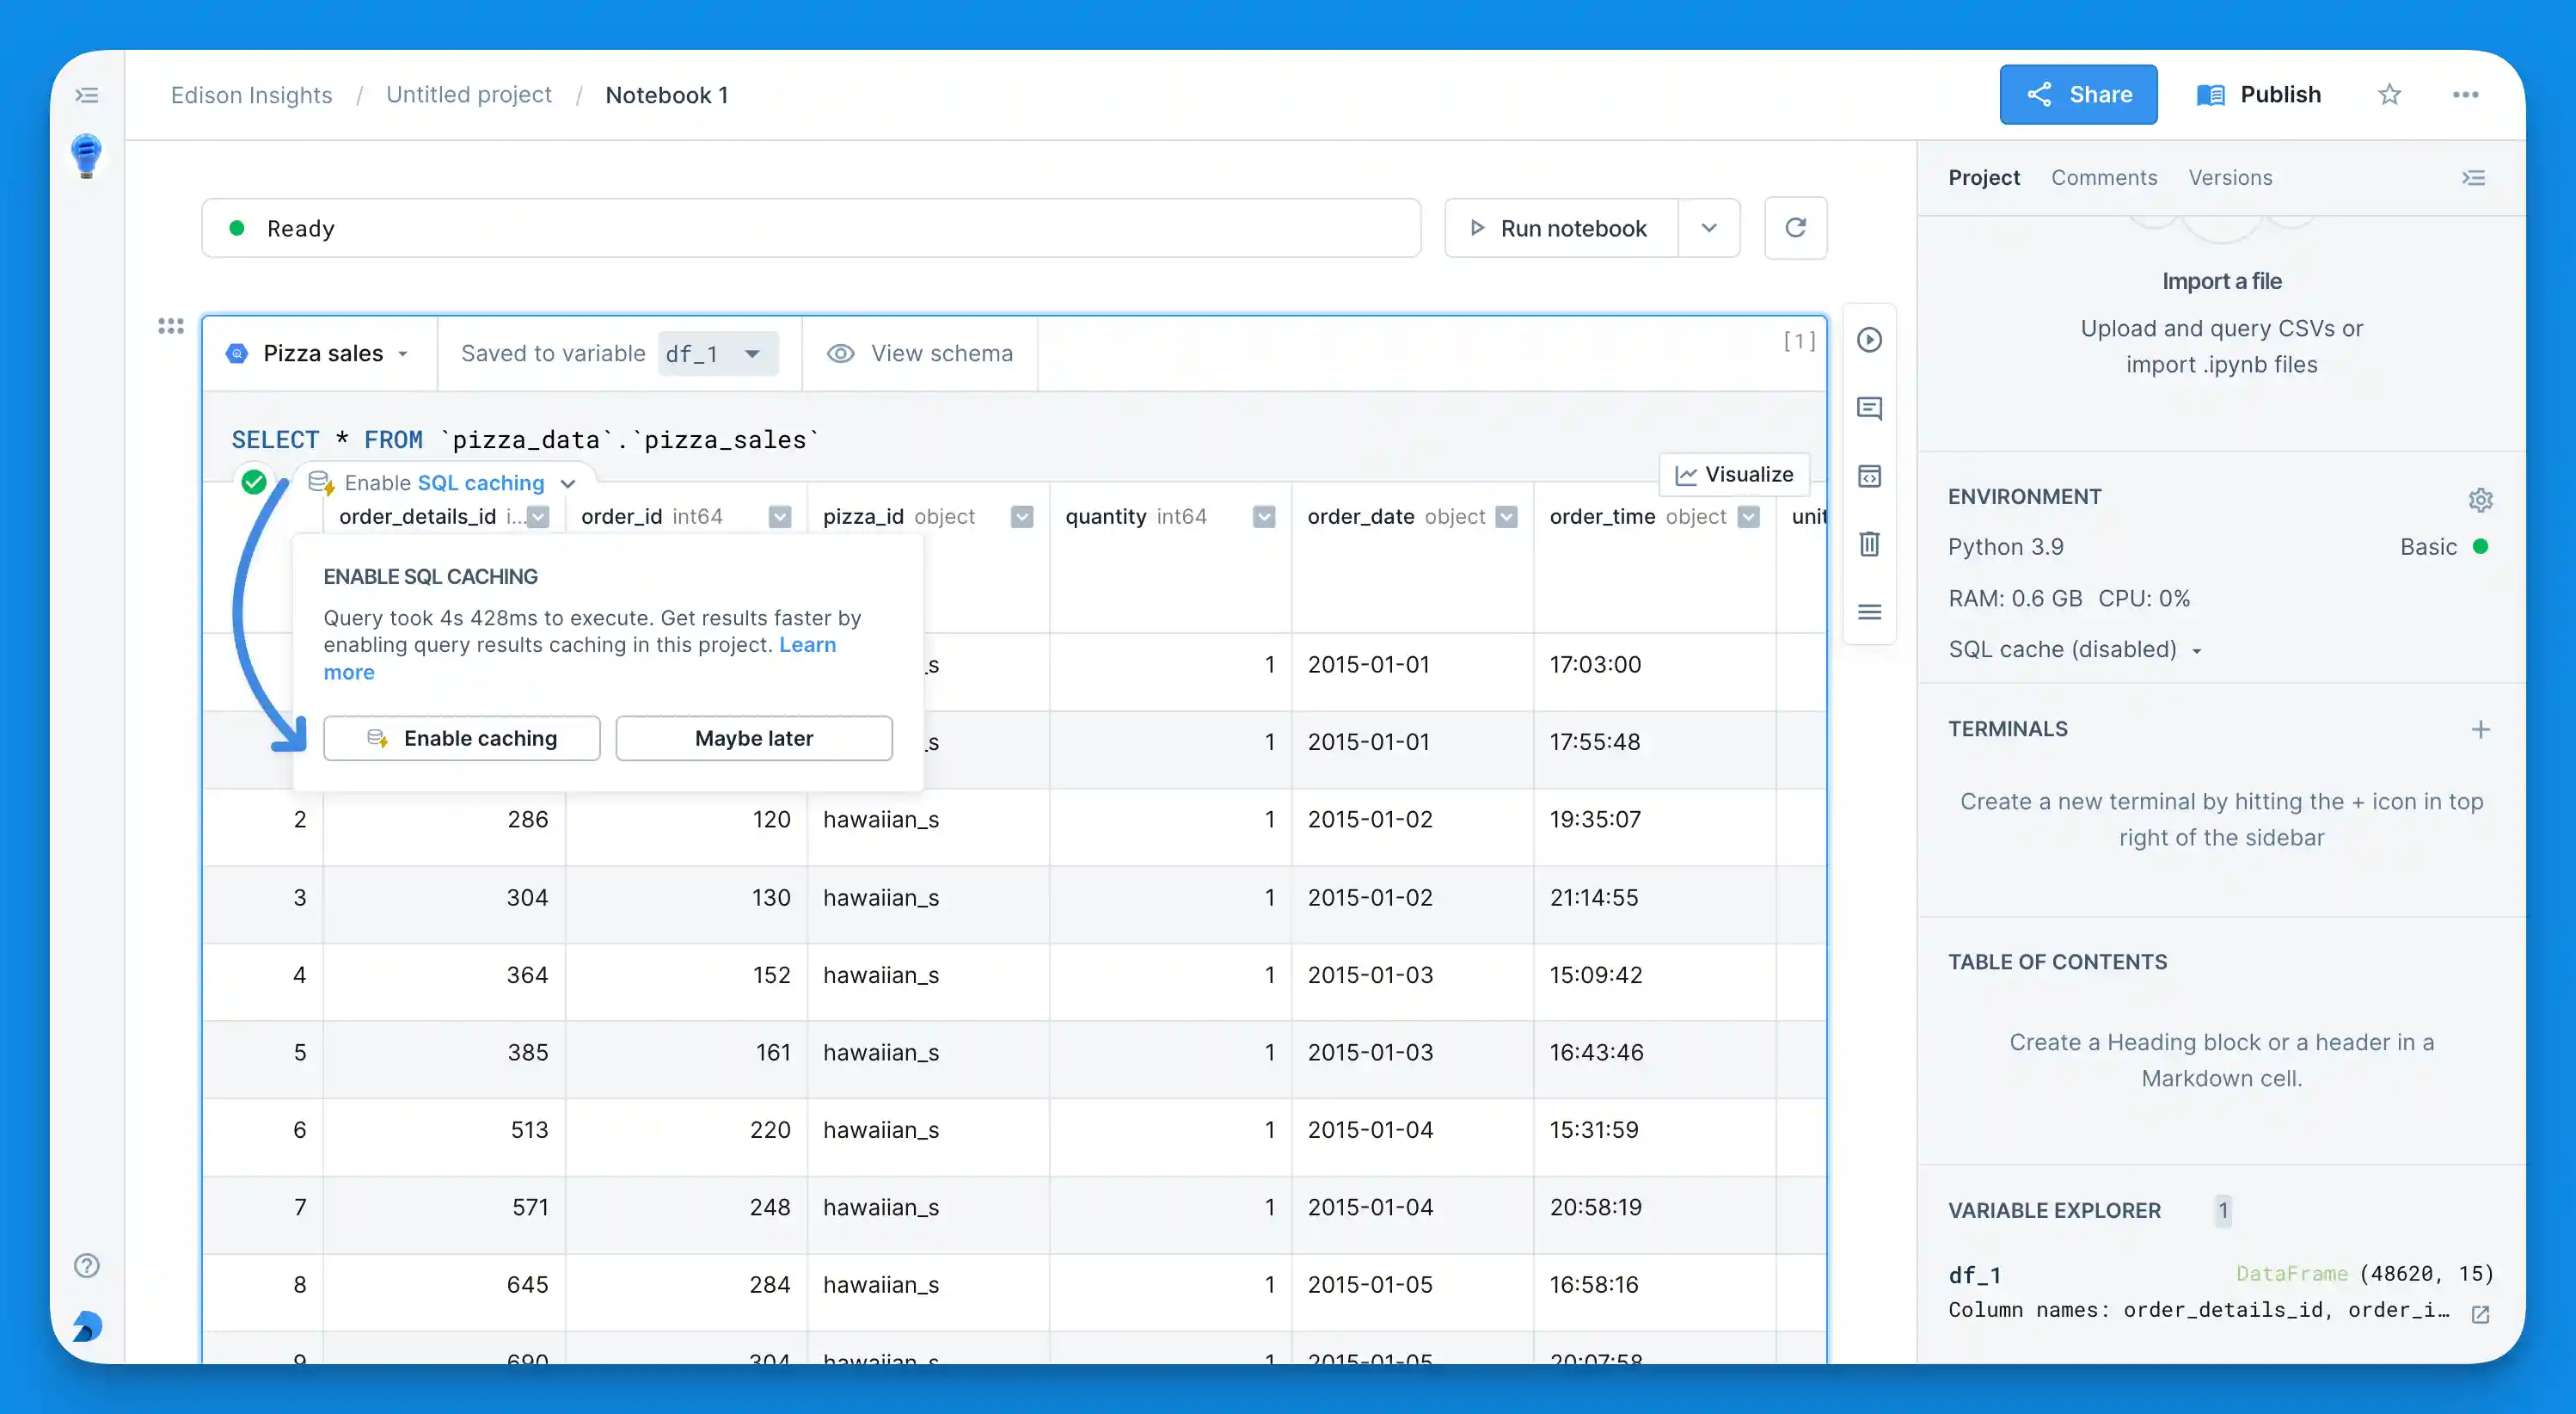This screenshot has width=2576, height=1414.
Task: Click the Enable caching button
Action: [461, 738]
